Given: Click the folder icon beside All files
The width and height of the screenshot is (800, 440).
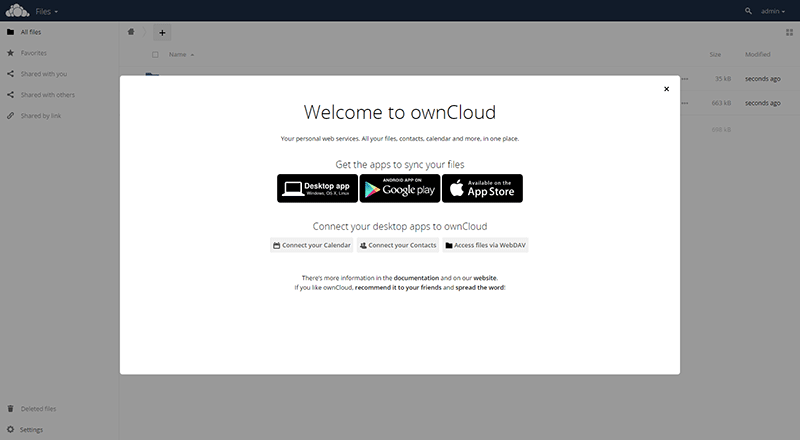Looking at the screenshot, I should [x=10, y=32].
